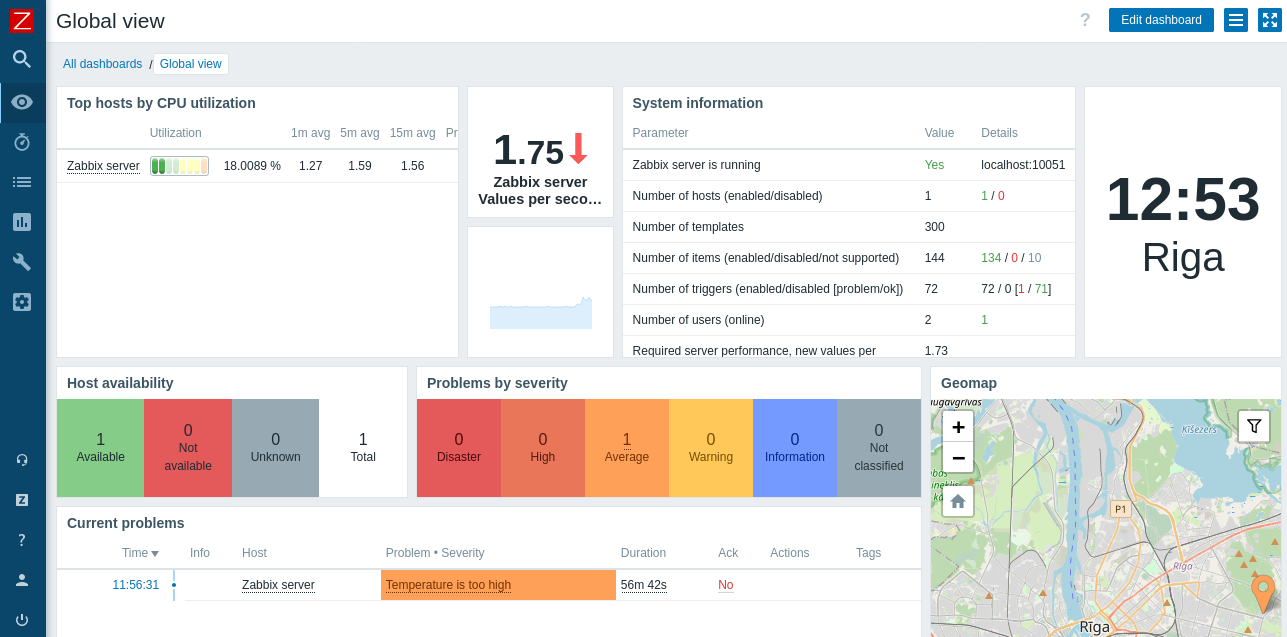This screenshot has height=637, width=1287.
Task: Click the Not available hosts red tile
Action: tap(188, 448)
